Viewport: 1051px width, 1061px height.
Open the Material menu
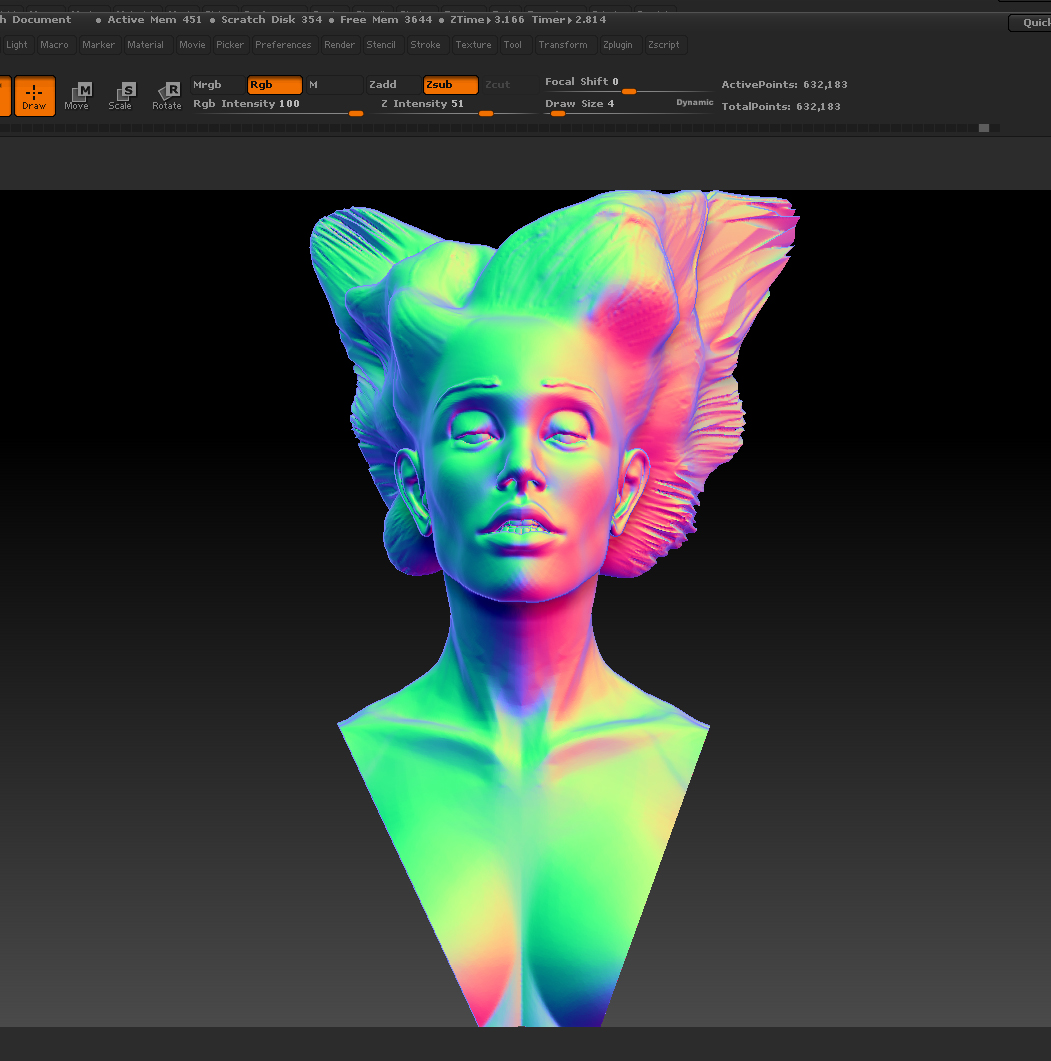click(x=146, y=44)
